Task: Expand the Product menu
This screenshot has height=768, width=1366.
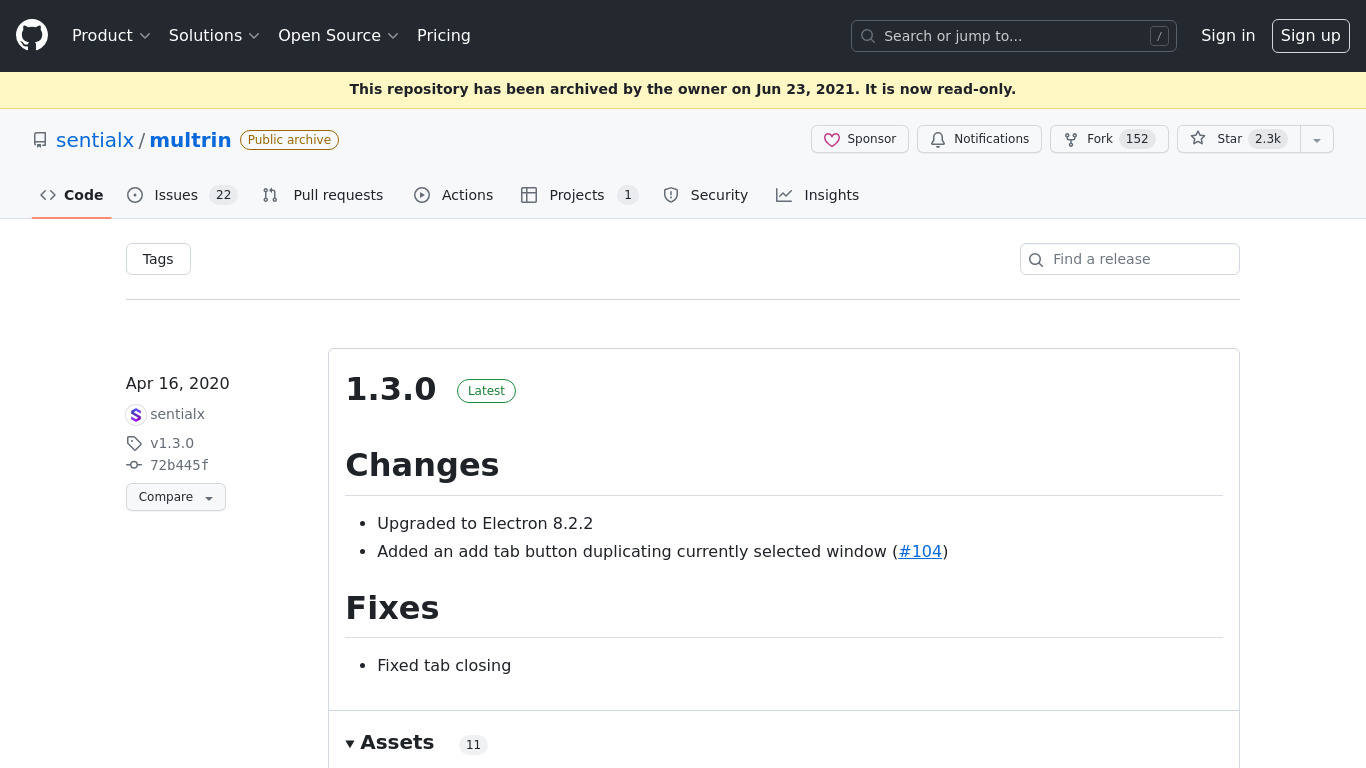Action: pyautogui.click(x=111, y=36)
